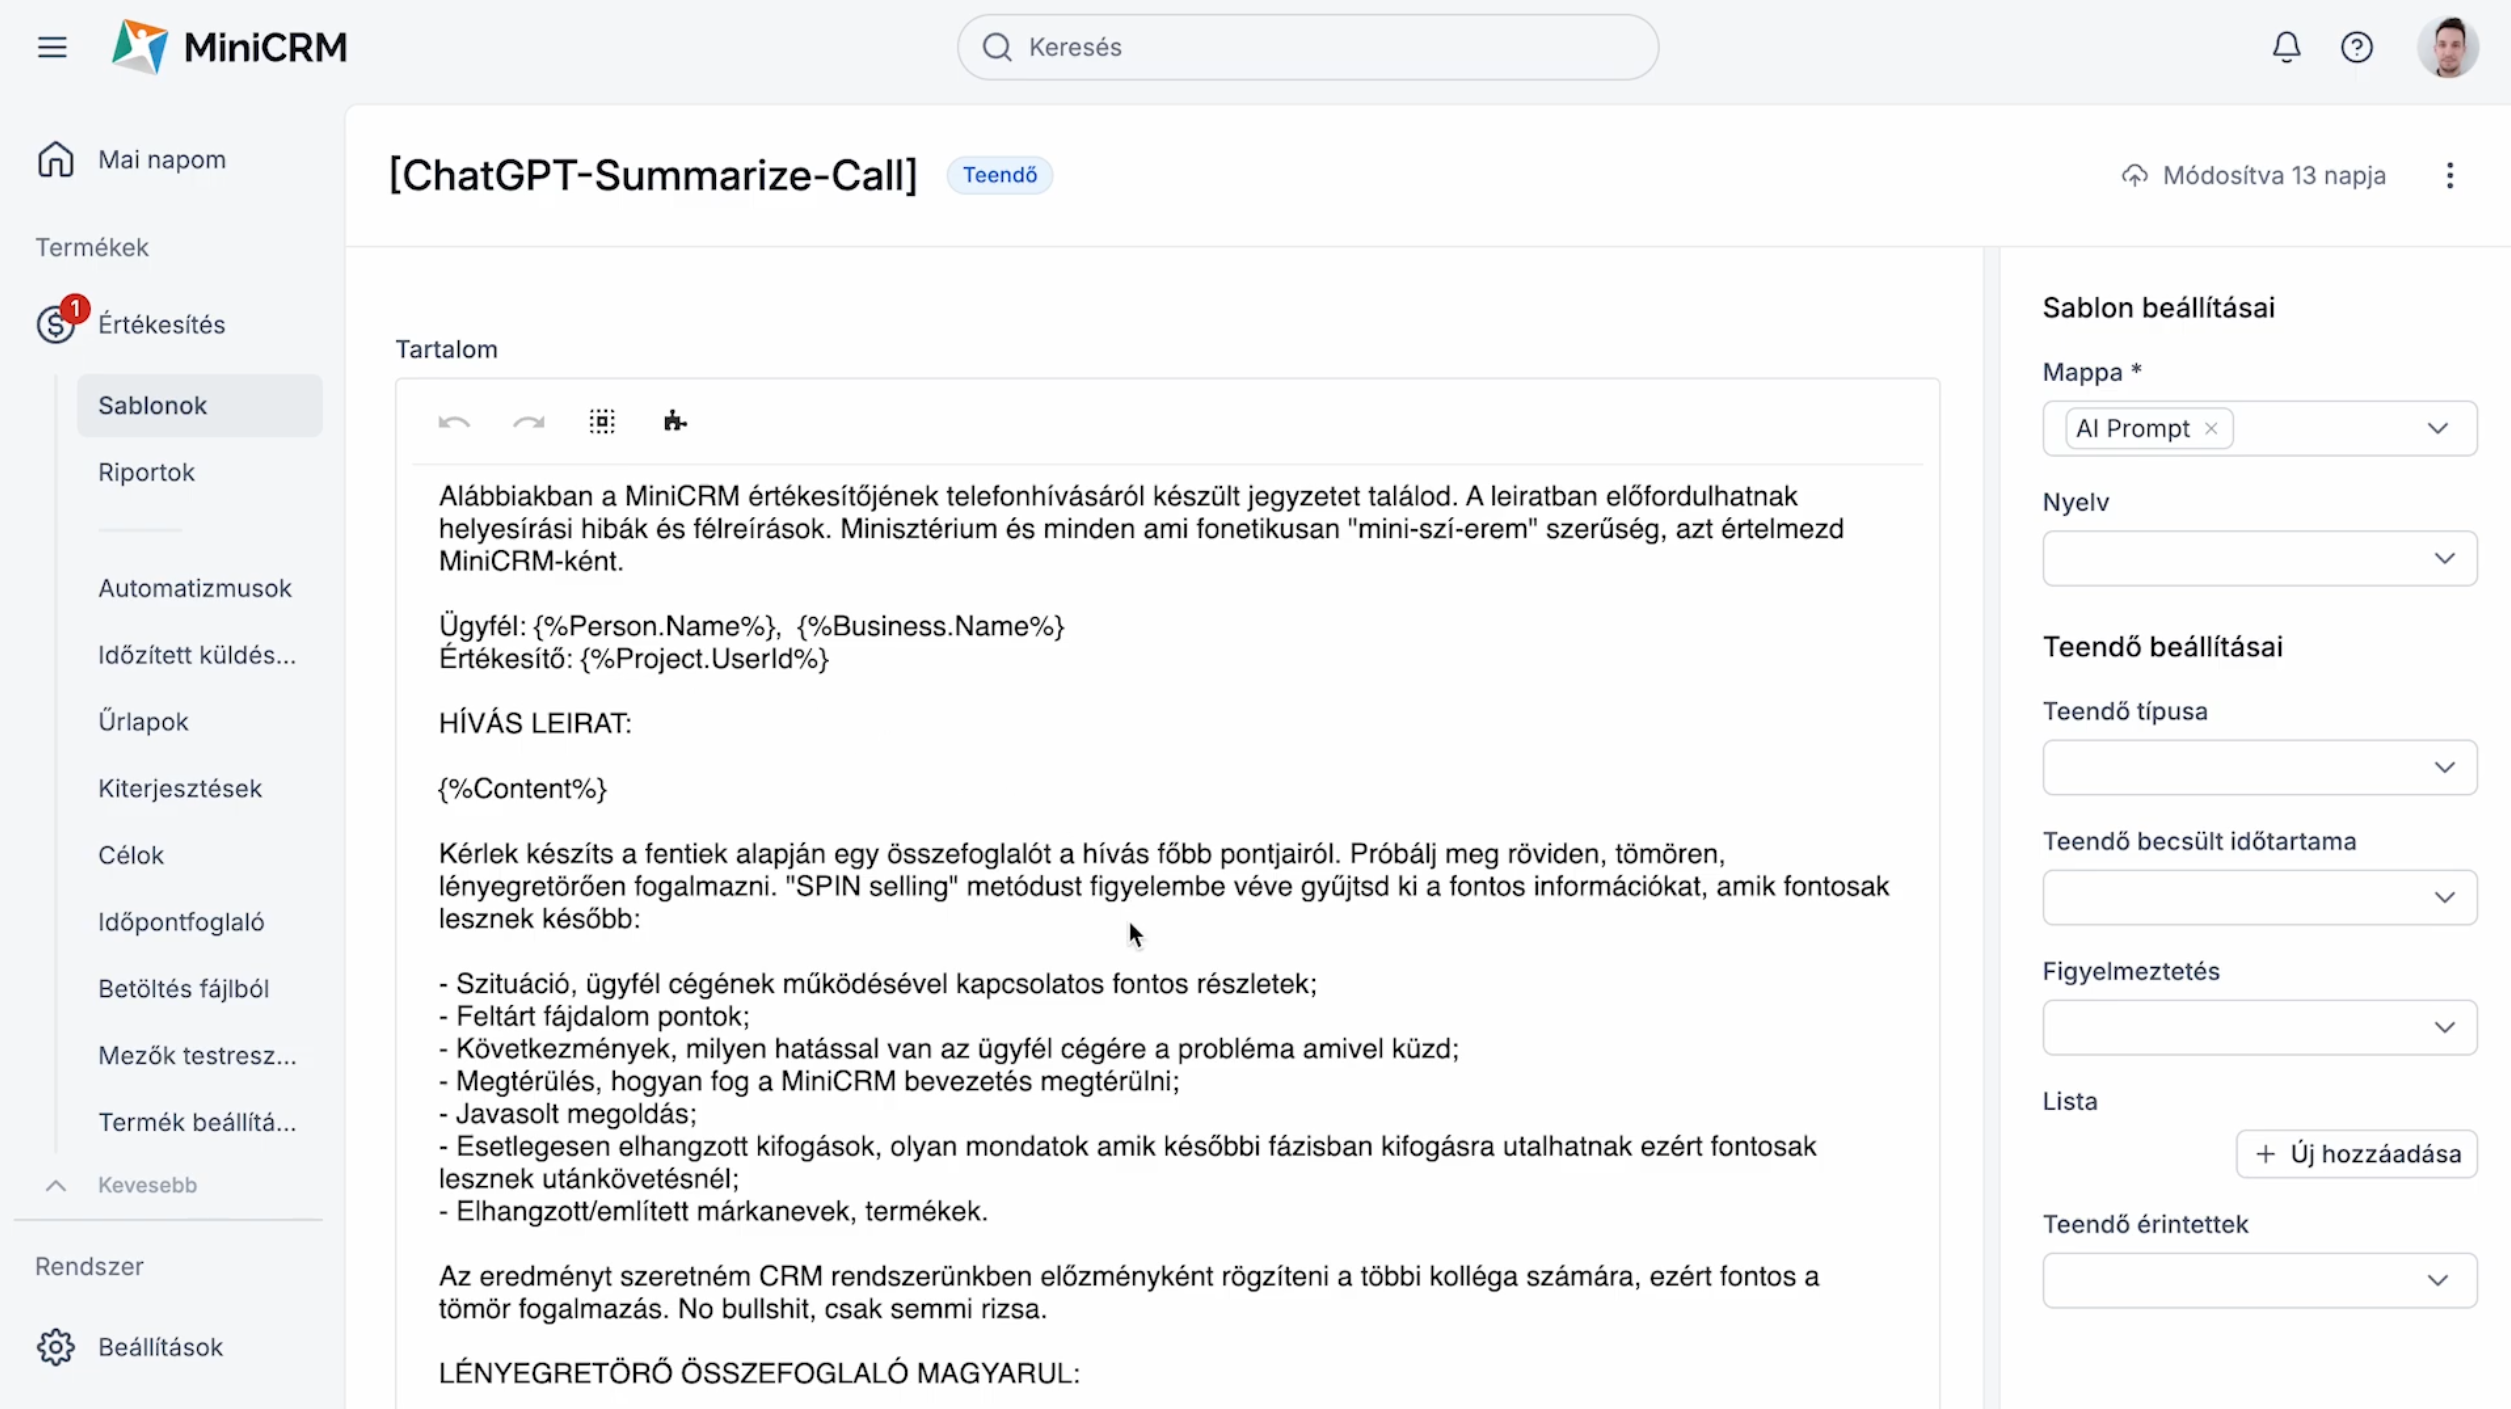
Task: Click the select-all icon in editor toolbar
Action: tap(602, 422)
